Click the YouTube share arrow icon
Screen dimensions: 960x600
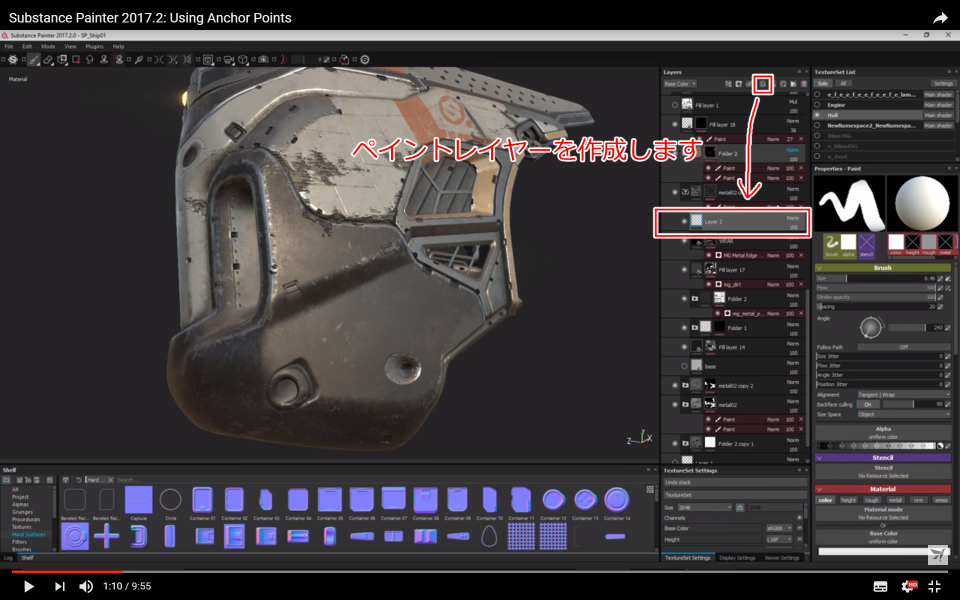940,18
